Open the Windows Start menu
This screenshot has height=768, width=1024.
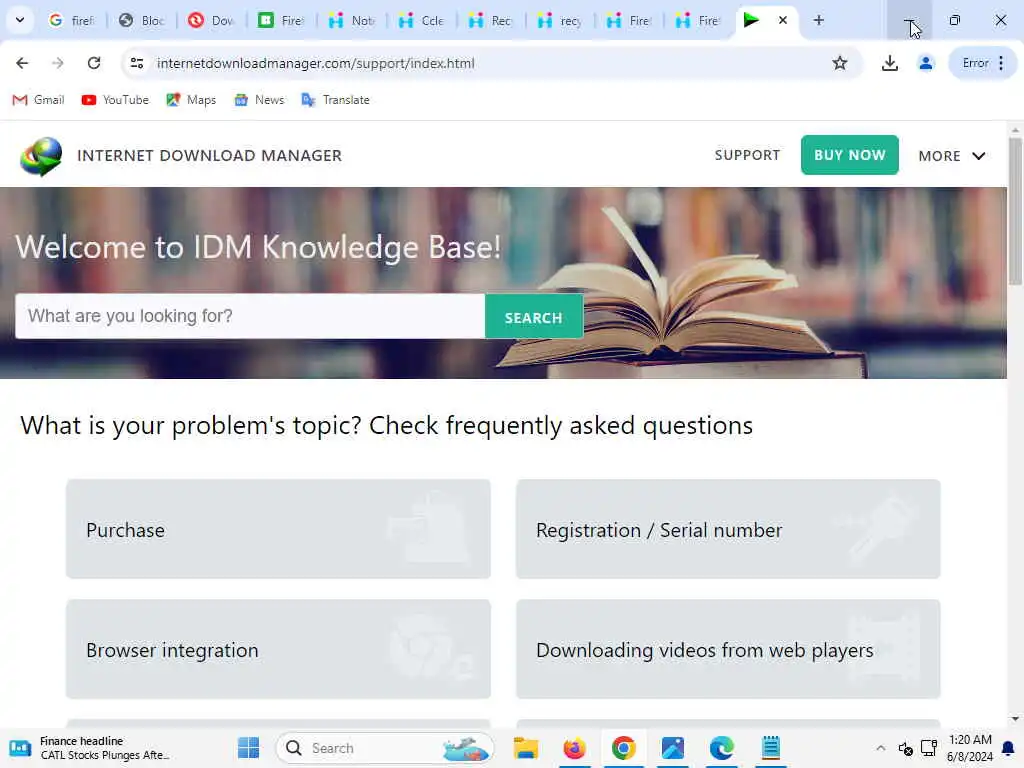click(x=248, y=748)
